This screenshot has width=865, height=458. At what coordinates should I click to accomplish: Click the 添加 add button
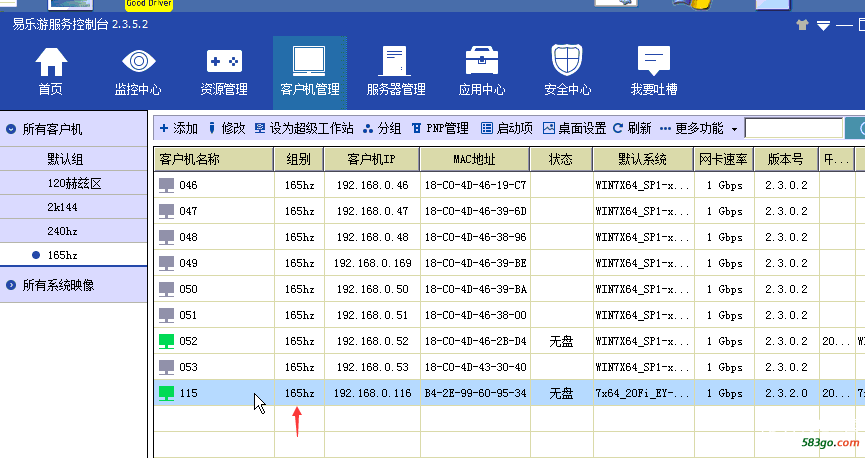tap(178, 129)
